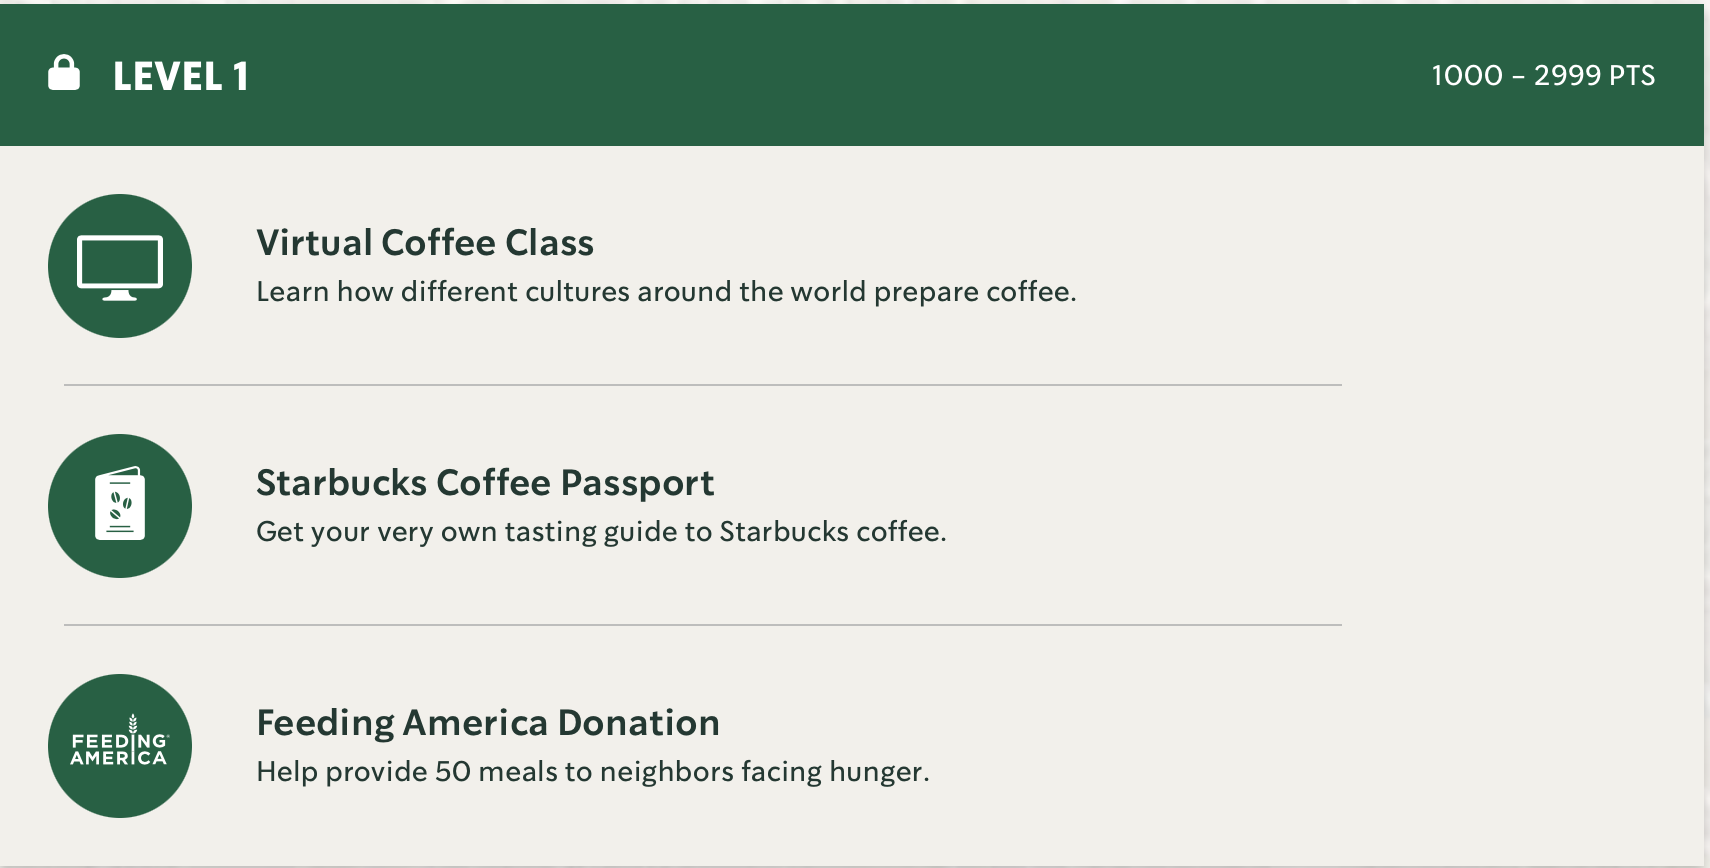Image resolution: width=1710 pixels, height=868 pixels.
Task: Select the LEVEL 1 heading
Action: 180,76
